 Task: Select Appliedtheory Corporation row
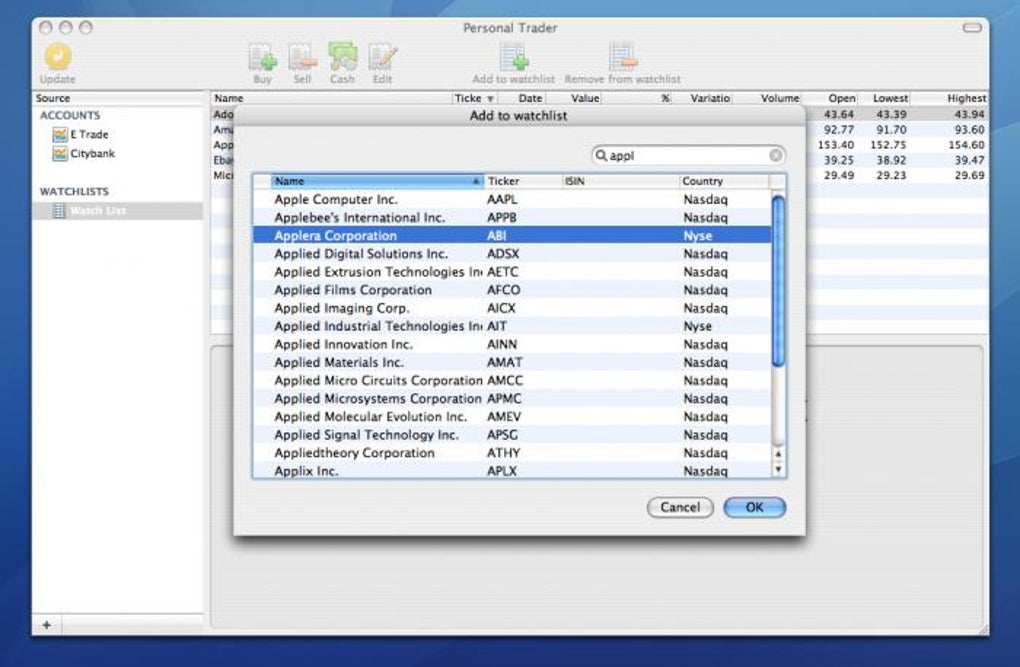tap(511, 454)
